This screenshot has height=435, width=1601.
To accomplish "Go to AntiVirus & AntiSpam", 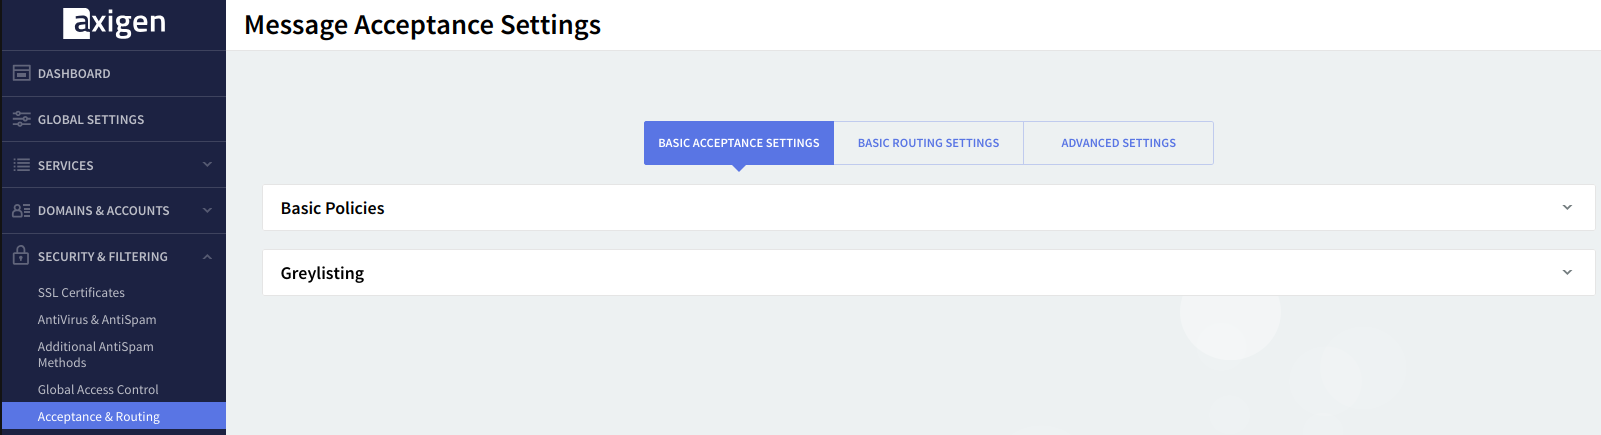I will pos(97,320).
